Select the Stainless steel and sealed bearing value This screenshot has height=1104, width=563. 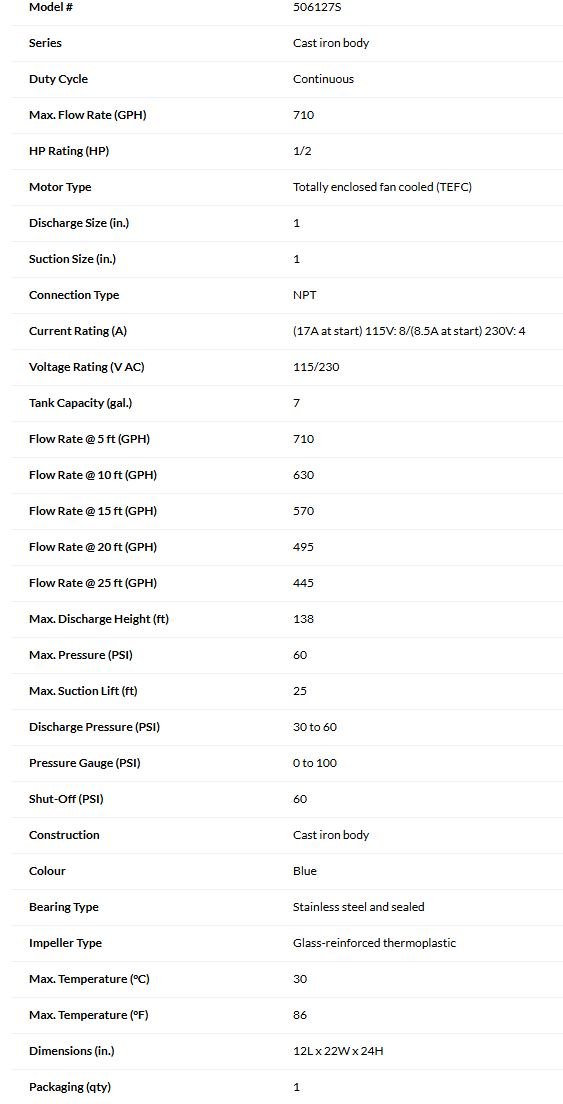[358, 906]
